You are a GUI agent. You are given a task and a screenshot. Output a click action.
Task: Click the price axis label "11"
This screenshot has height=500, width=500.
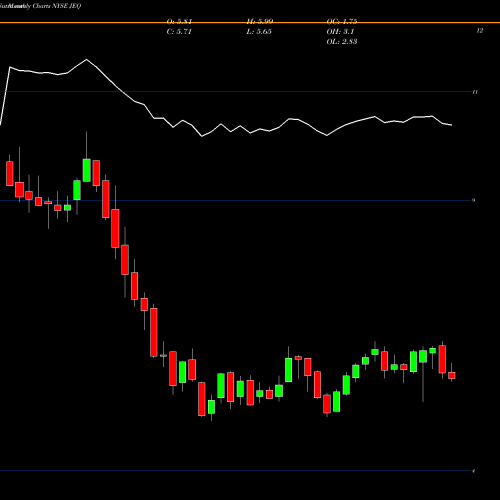(475, 92)
